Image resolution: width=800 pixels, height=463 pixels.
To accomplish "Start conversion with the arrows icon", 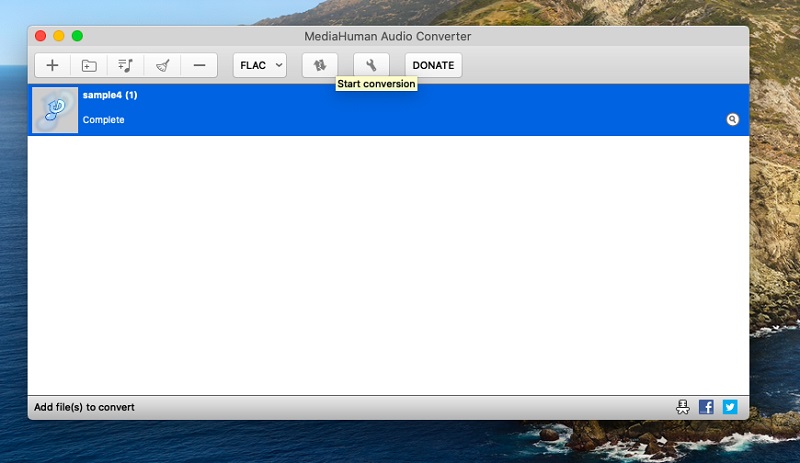I will point(320,65).
